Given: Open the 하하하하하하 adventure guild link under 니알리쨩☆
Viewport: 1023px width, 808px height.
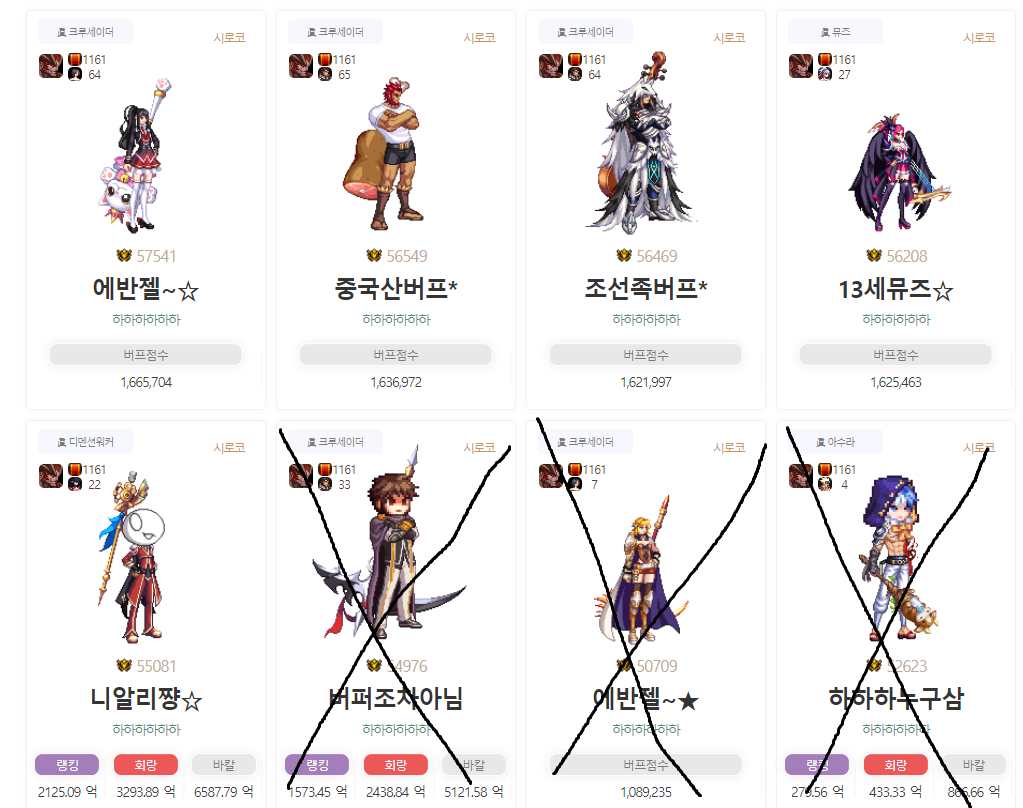Looking at the screenshot, I should pos(146,729).
